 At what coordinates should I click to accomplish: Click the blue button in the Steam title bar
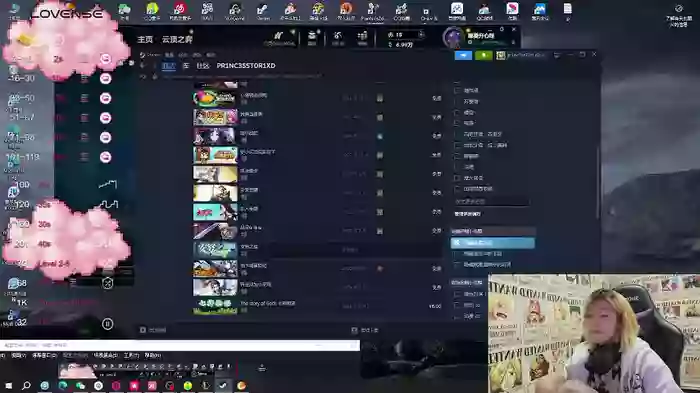pos(463,55)
